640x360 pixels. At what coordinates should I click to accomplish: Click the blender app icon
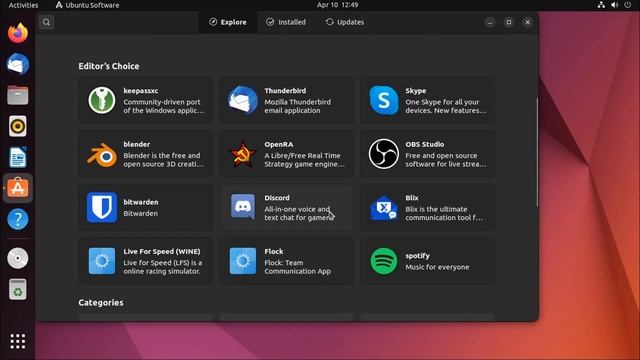(102, 154)
